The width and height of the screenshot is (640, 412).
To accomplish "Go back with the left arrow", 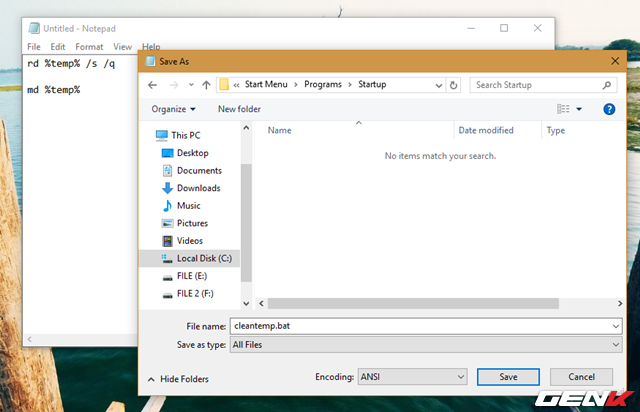I will click(x=152, y=85).
